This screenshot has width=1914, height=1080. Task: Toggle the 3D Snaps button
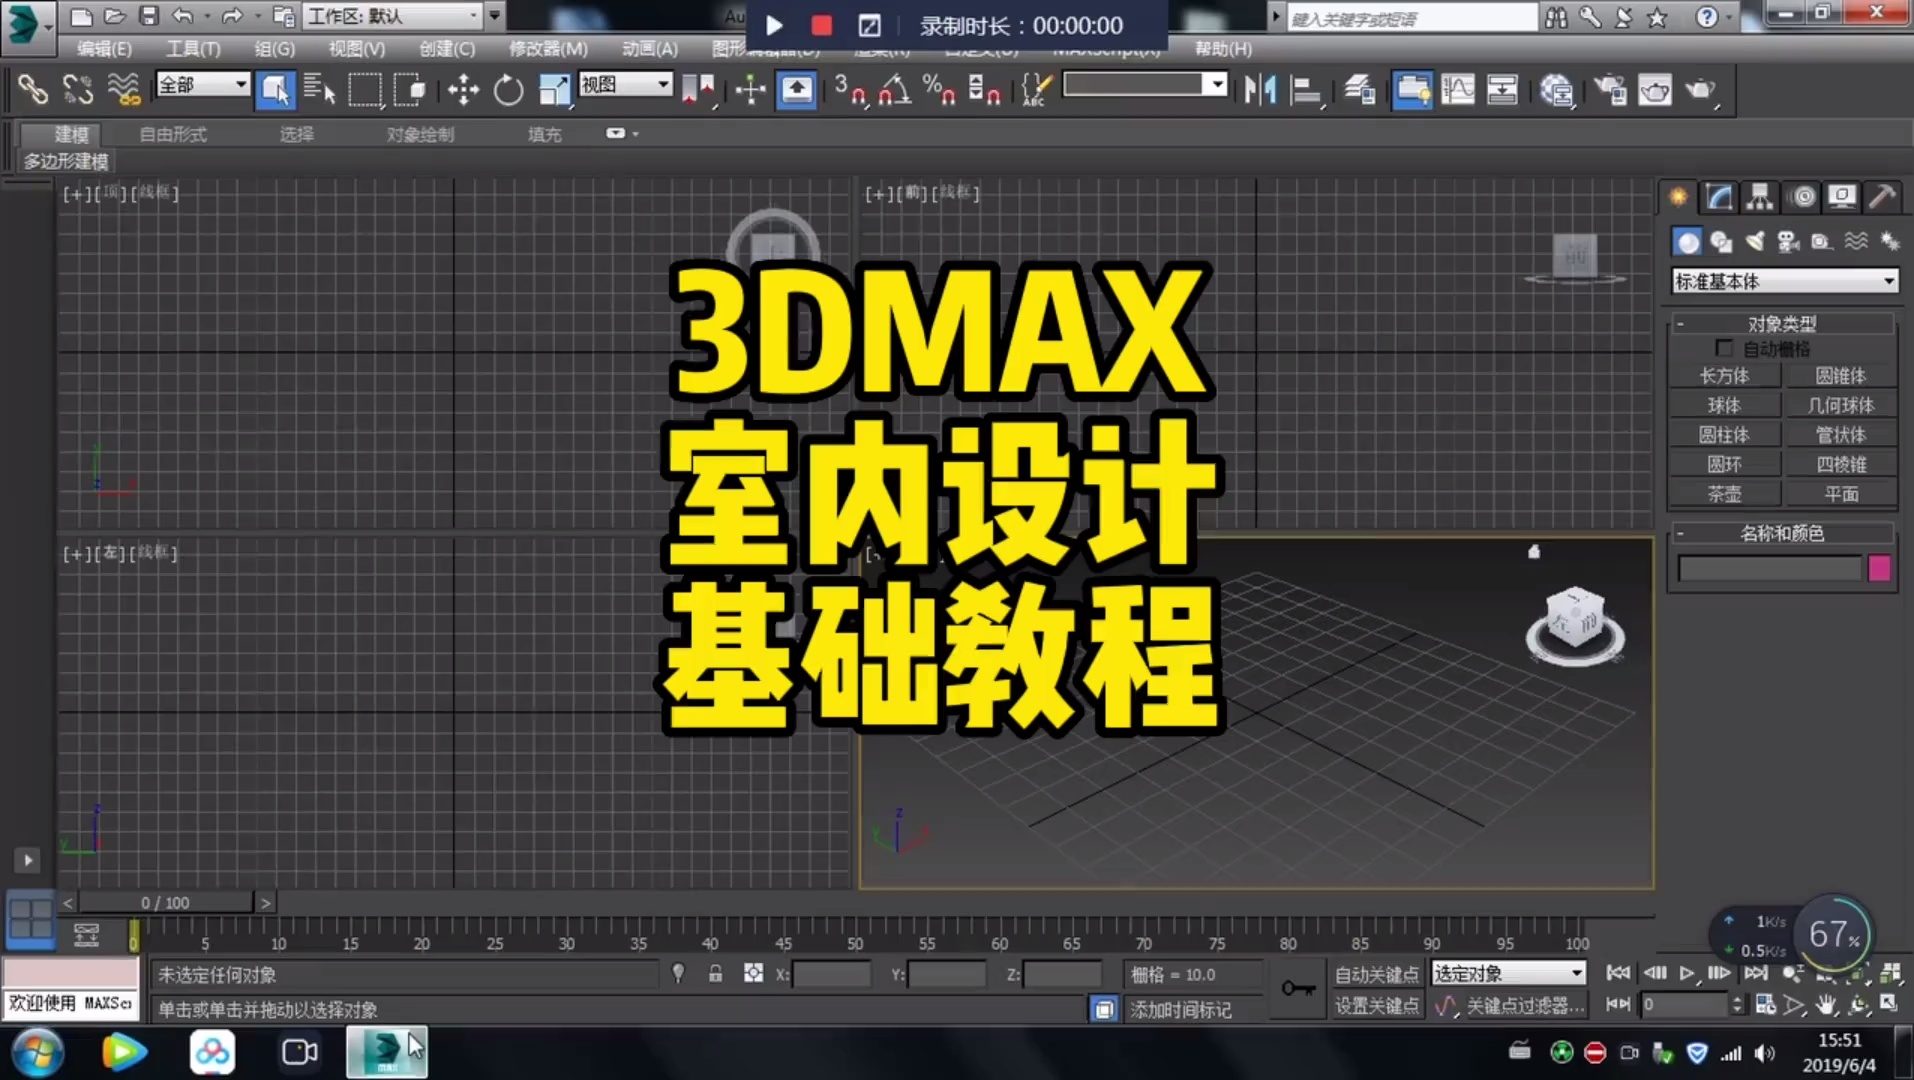850,90
